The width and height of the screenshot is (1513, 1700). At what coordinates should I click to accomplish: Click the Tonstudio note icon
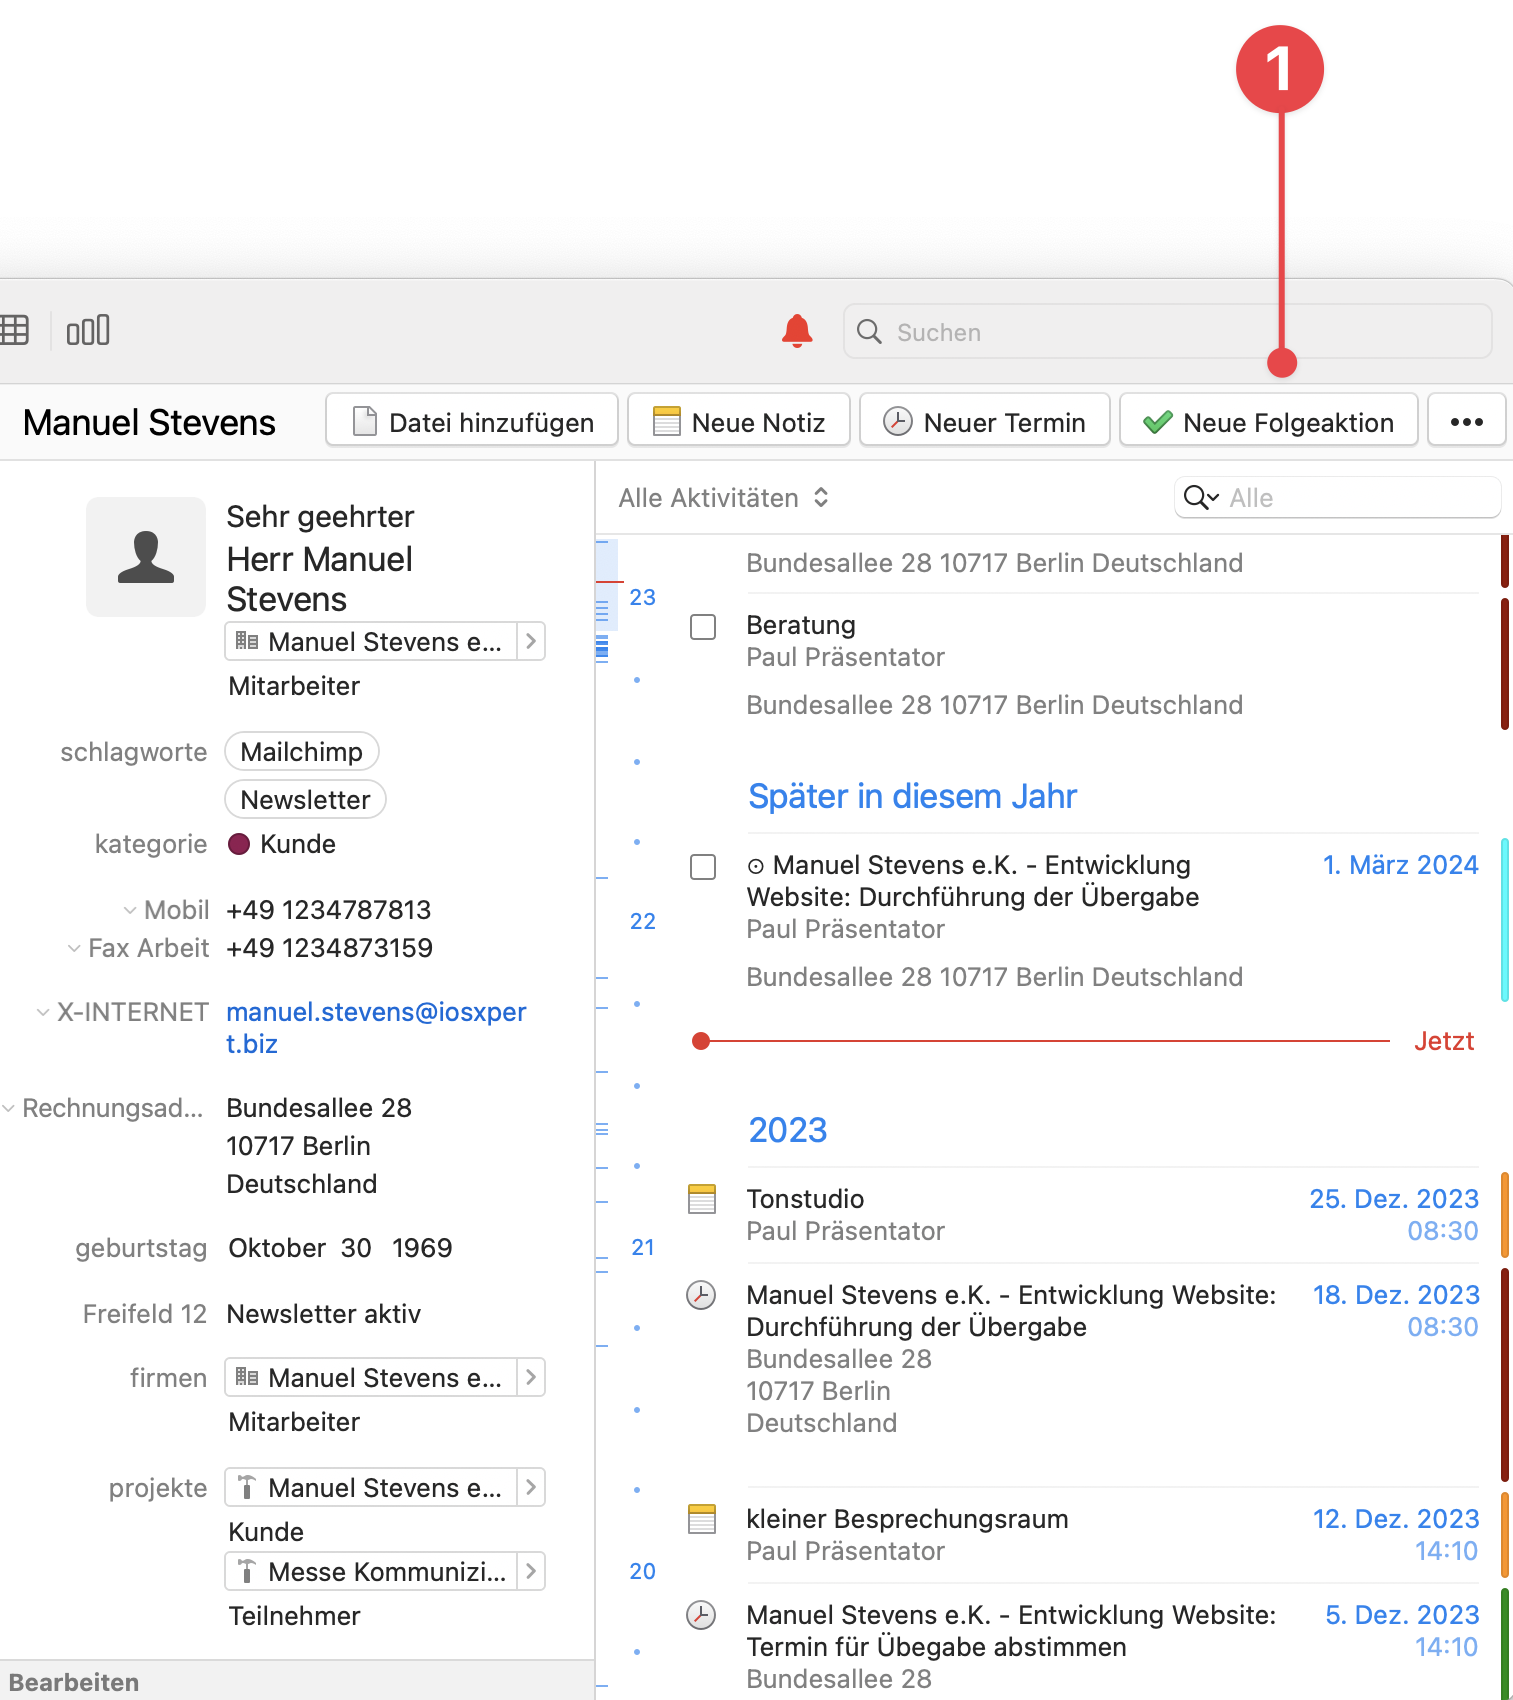702,1199
